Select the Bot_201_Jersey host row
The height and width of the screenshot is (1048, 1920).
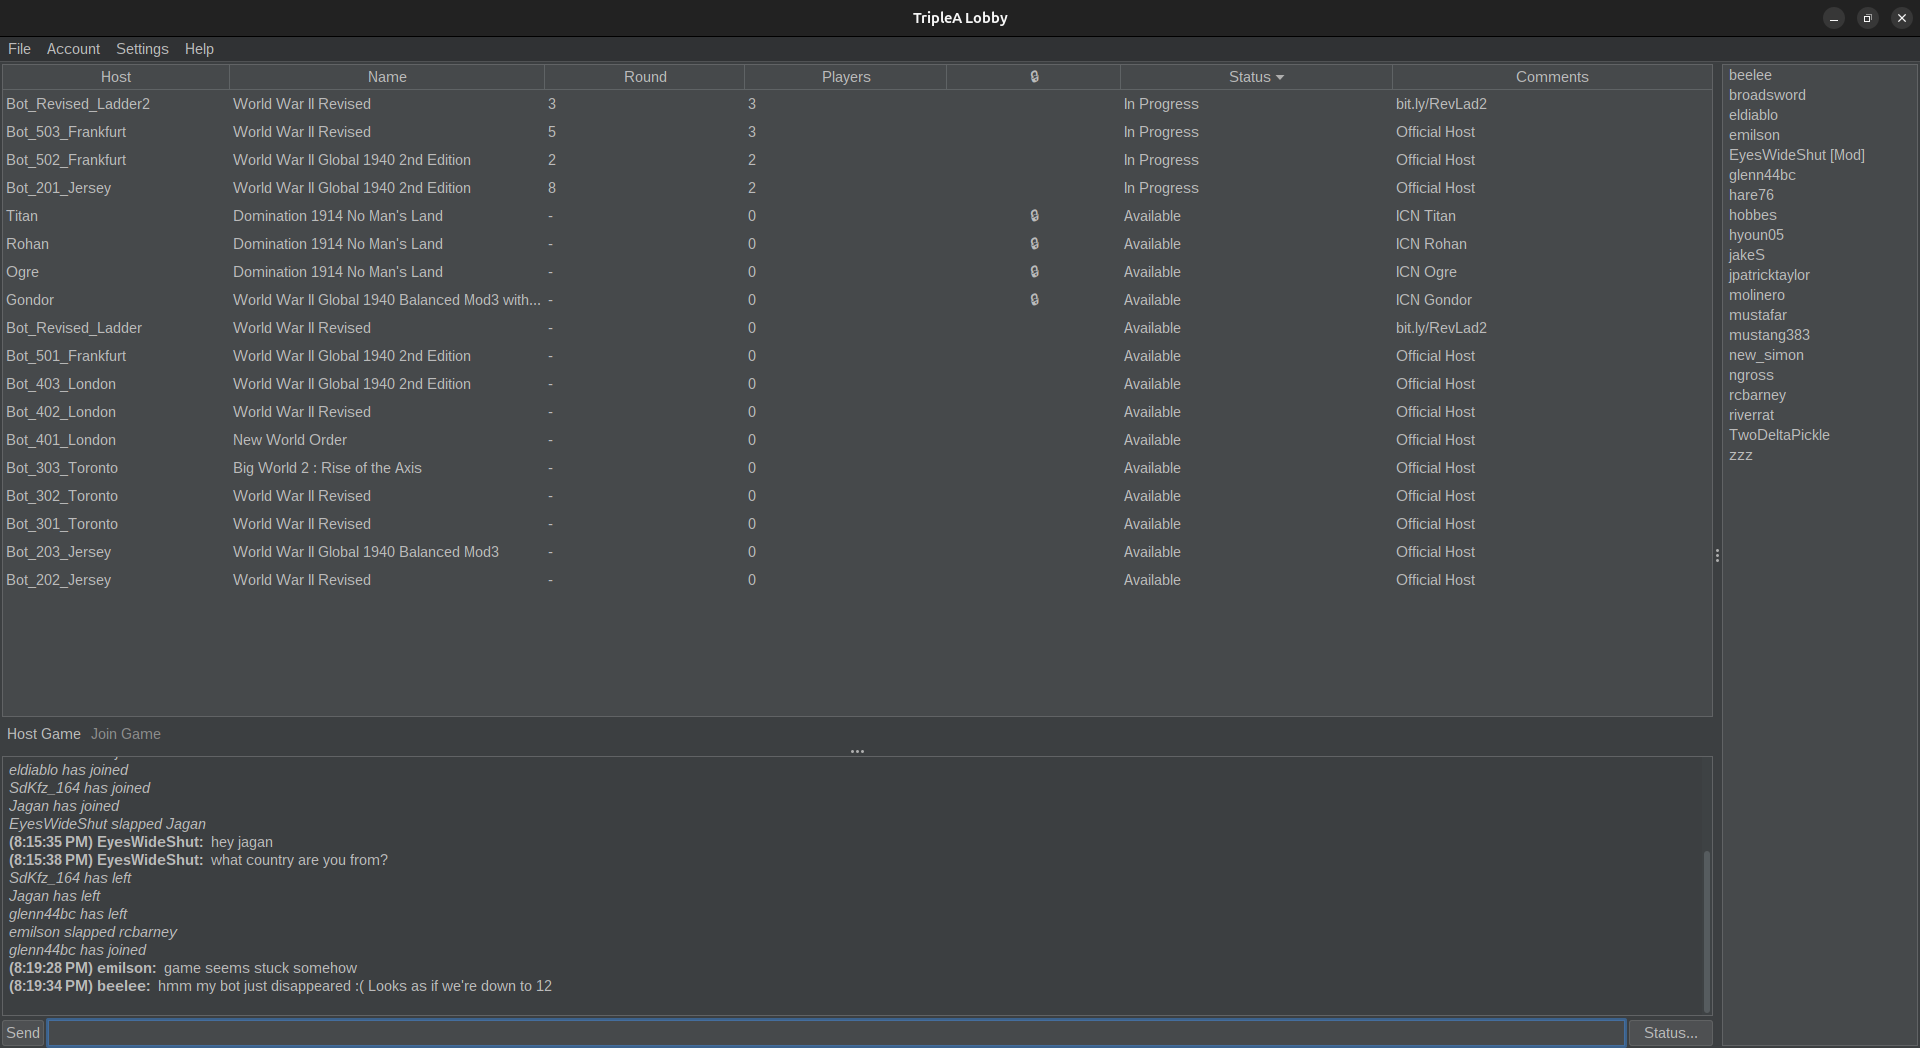pyautogui.click(x=857, y=188)
